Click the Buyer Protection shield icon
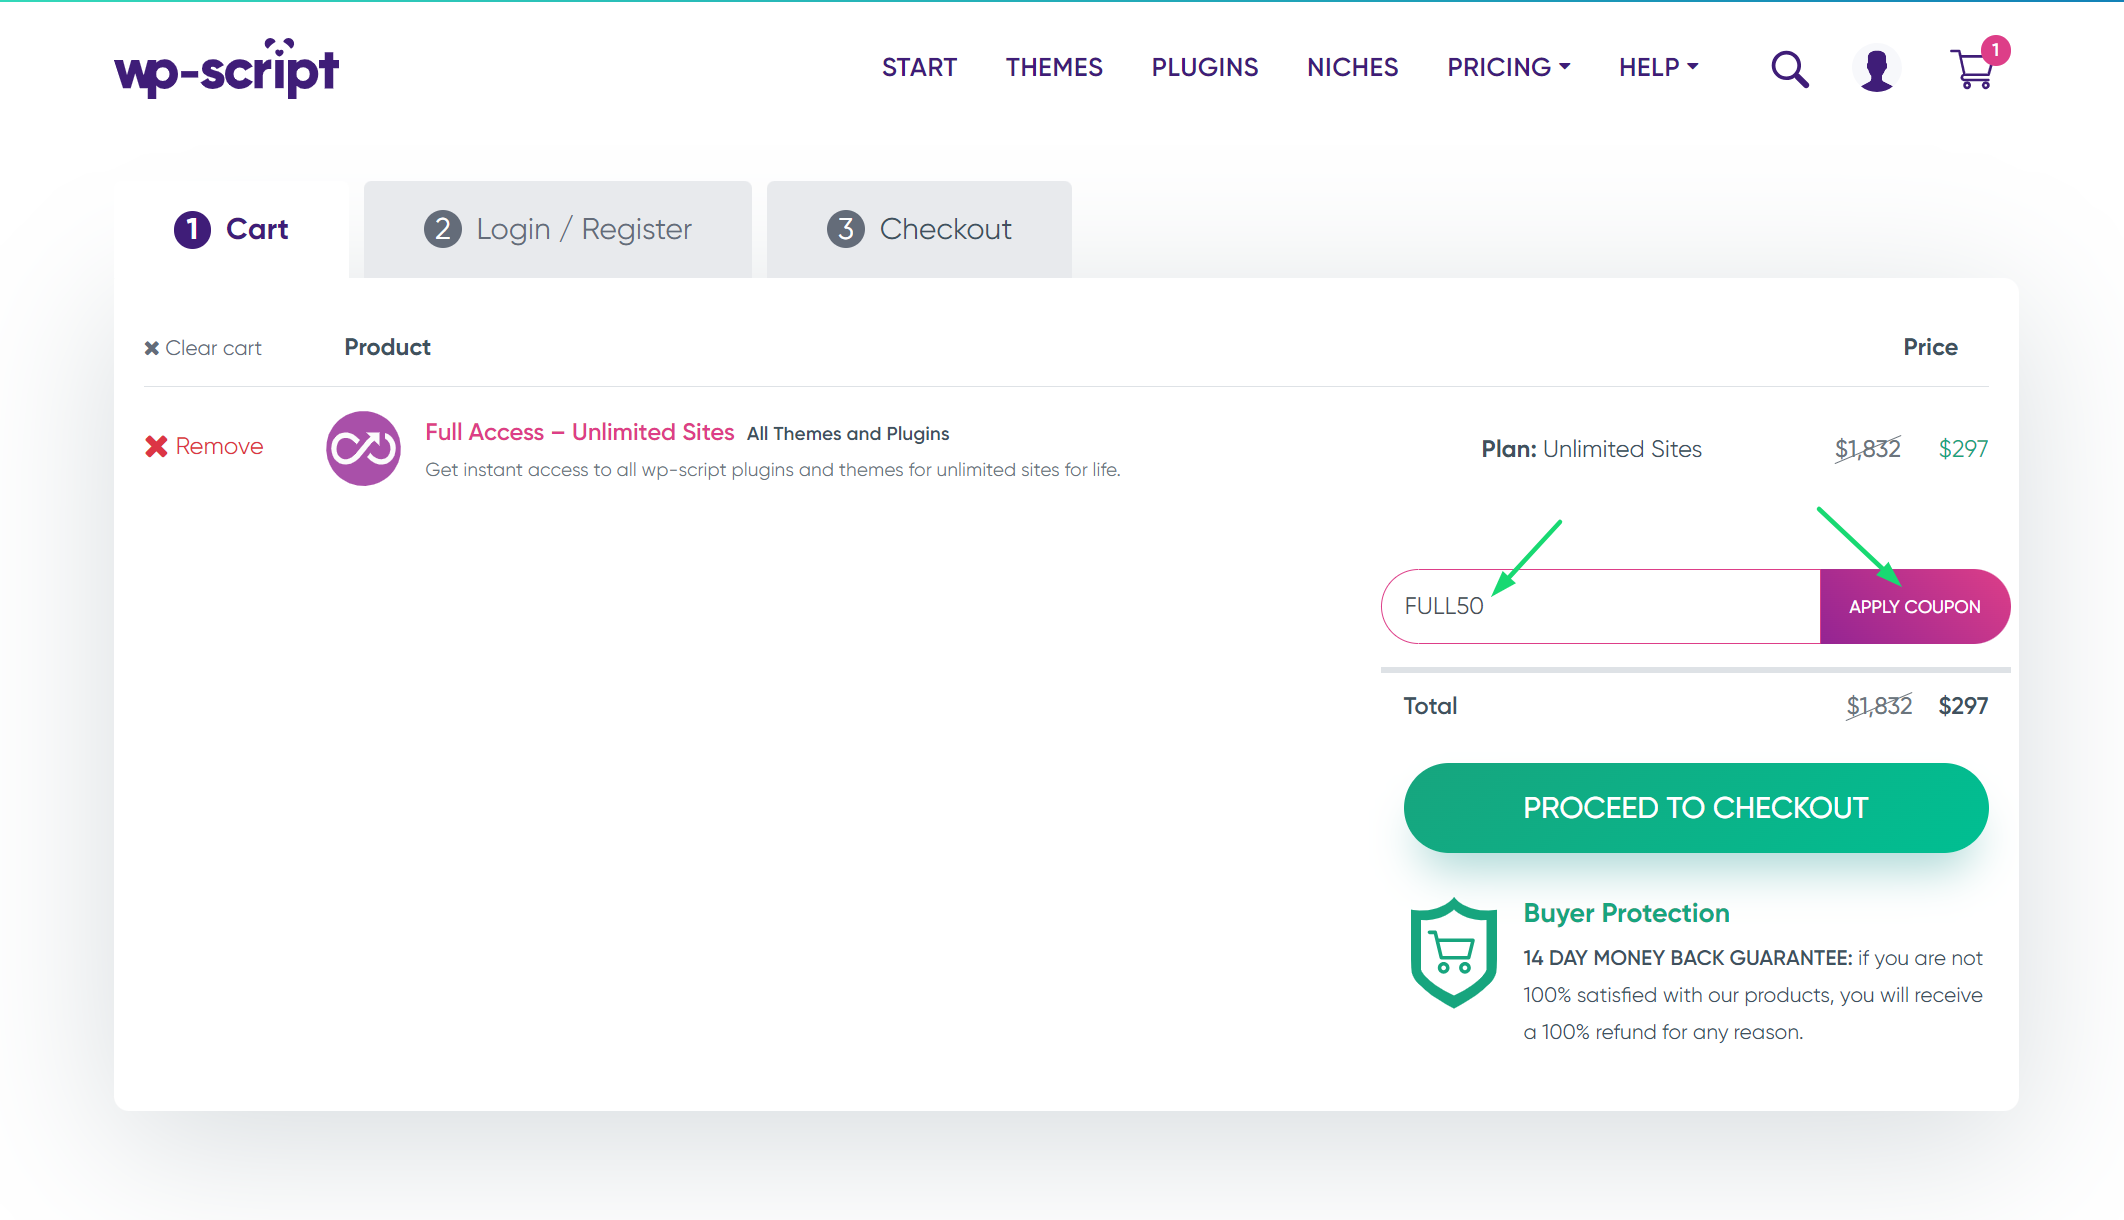The image size is (2124, 1220). [x=1453, y=952]
